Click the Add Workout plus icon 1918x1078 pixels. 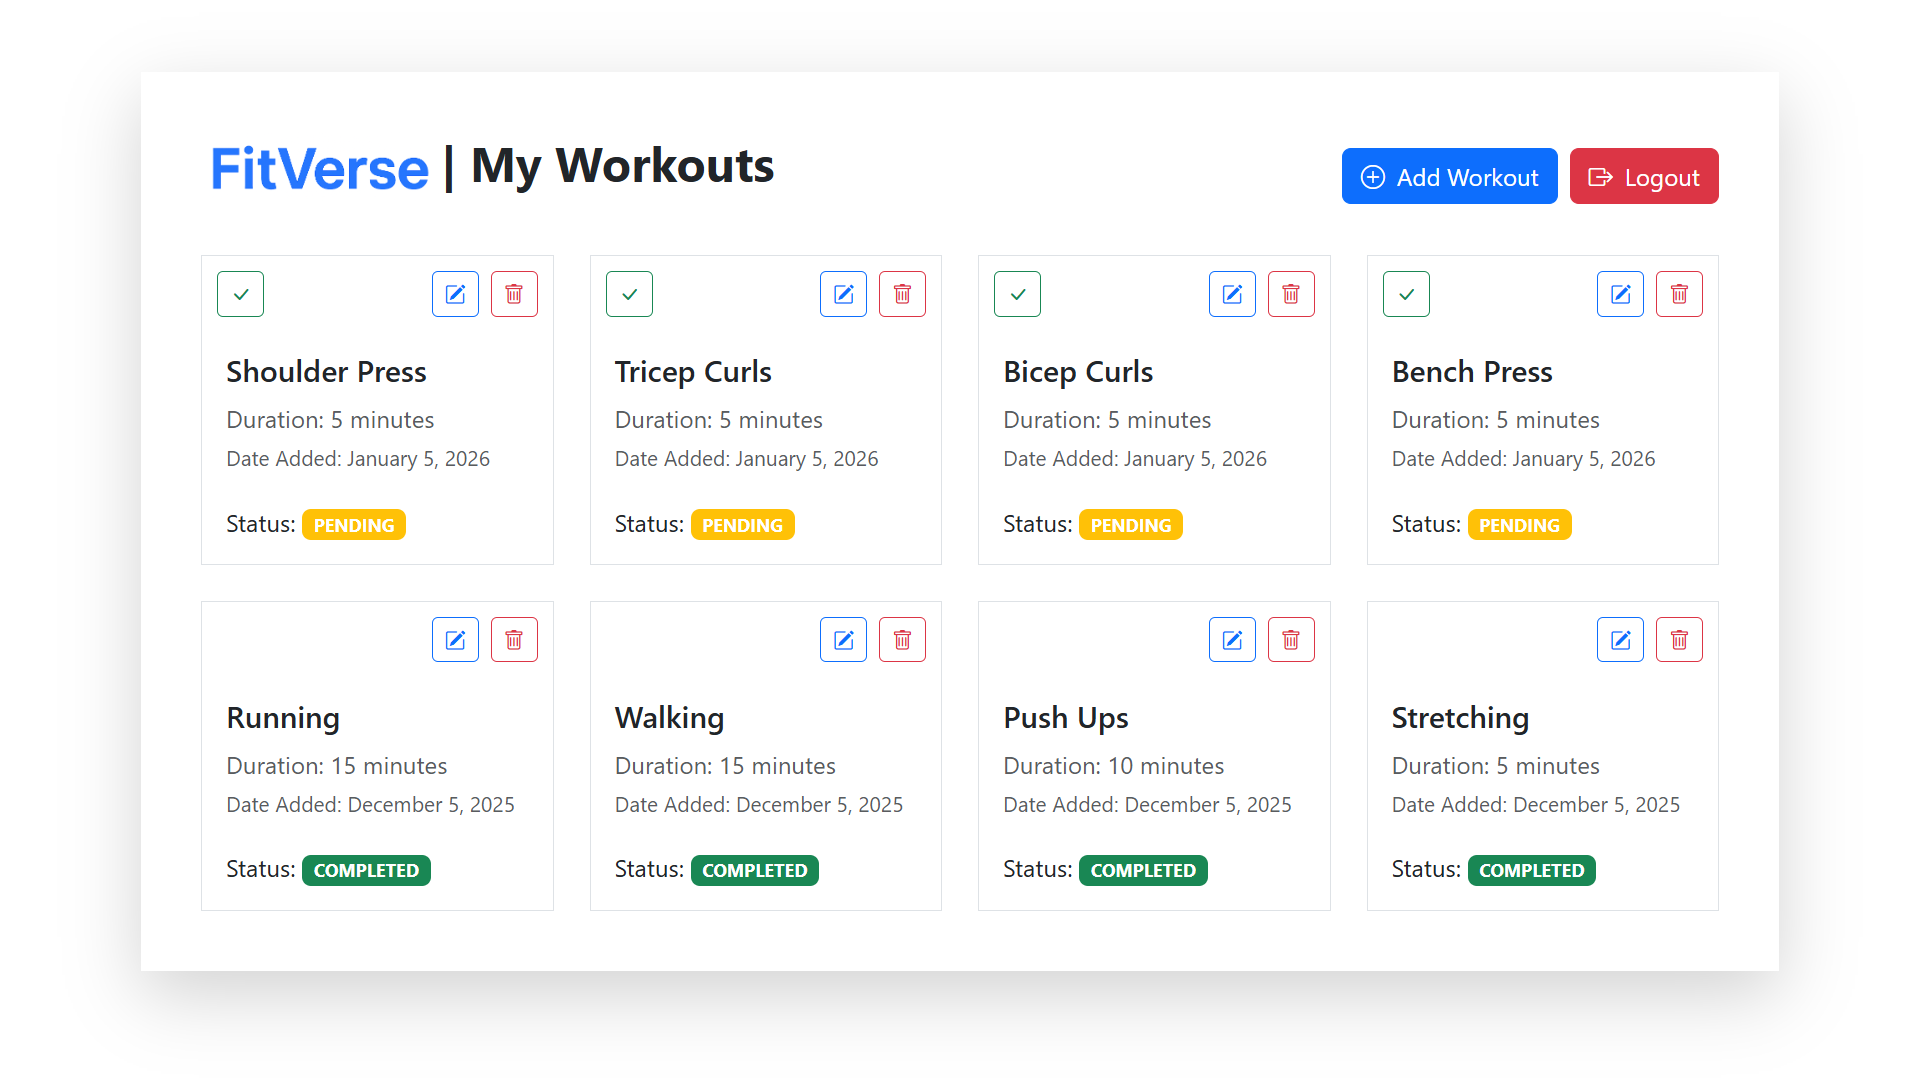click(x=1373, y=176)
